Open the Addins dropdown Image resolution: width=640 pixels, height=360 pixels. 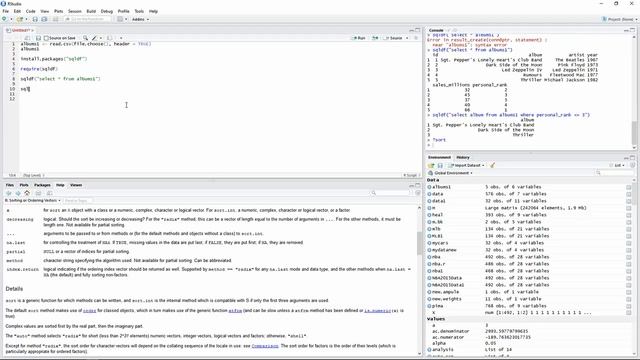pyautogui.click(x=140, y=19)
